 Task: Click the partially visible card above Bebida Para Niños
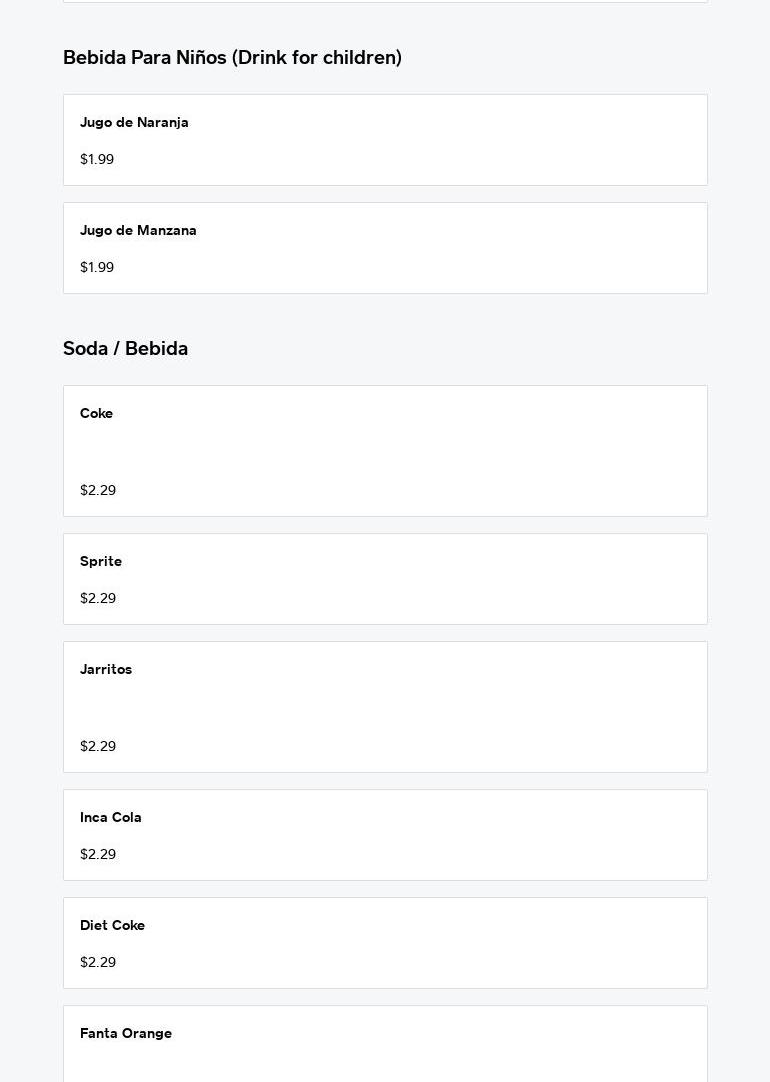coord(385,1)
